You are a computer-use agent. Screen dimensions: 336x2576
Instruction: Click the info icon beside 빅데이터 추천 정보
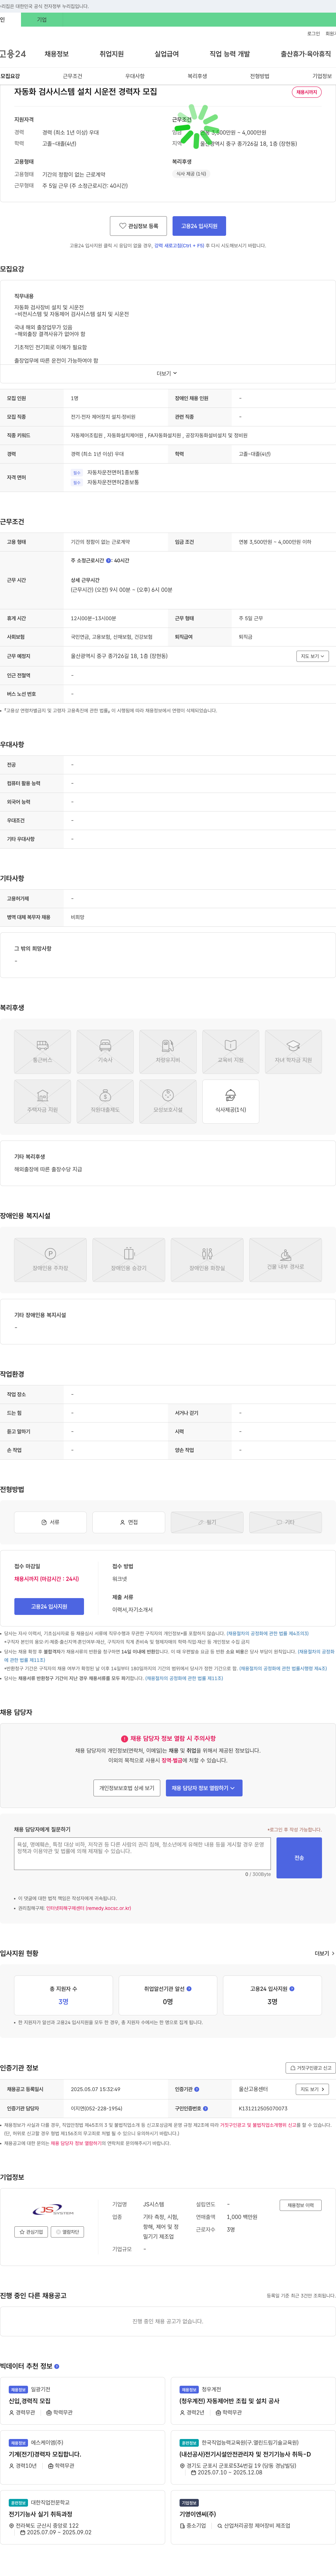coord(57,2366)
